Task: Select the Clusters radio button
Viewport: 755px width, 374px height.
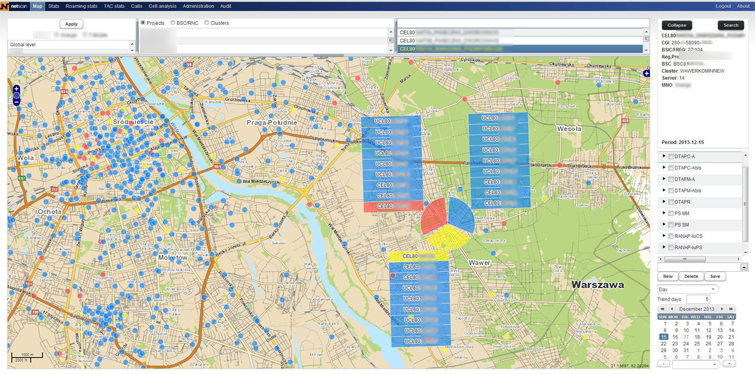Action: tap(207, 23)
